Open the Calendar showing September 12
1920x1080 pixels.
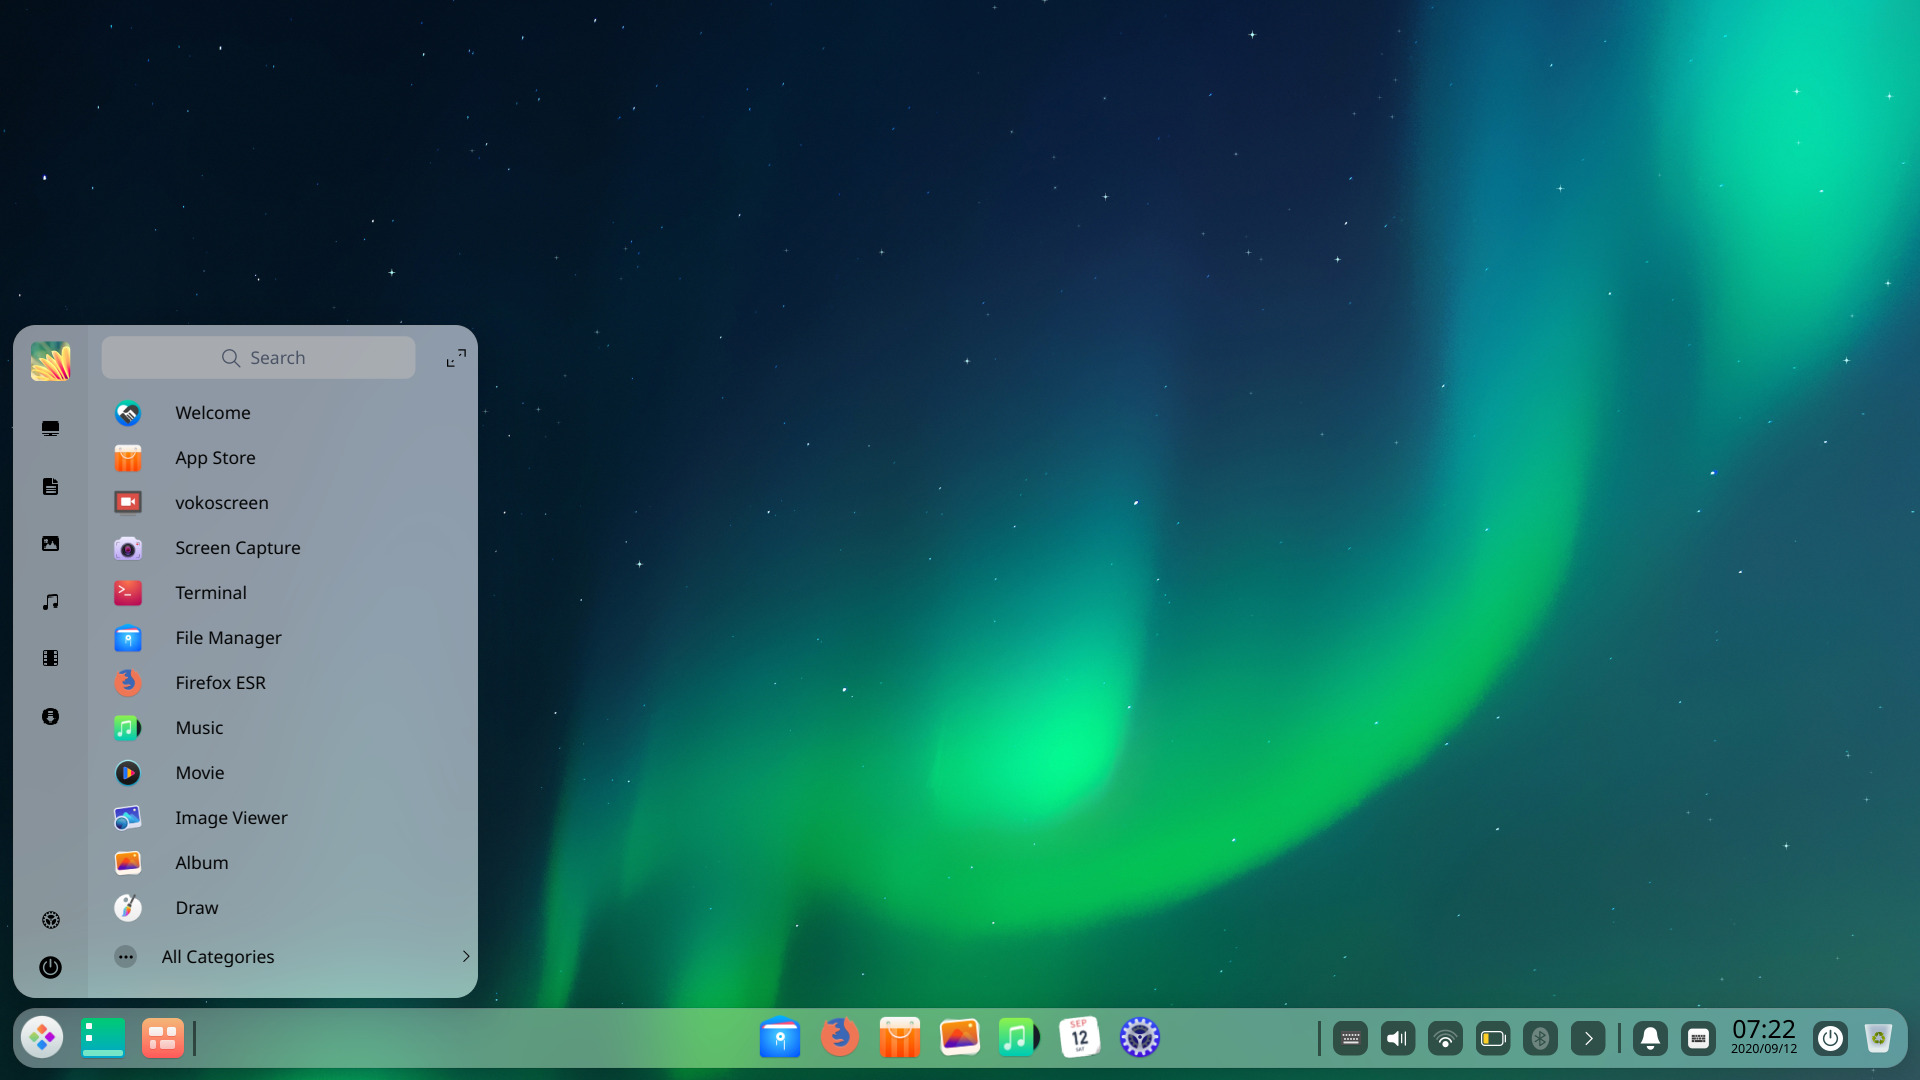point(1079,1037)
